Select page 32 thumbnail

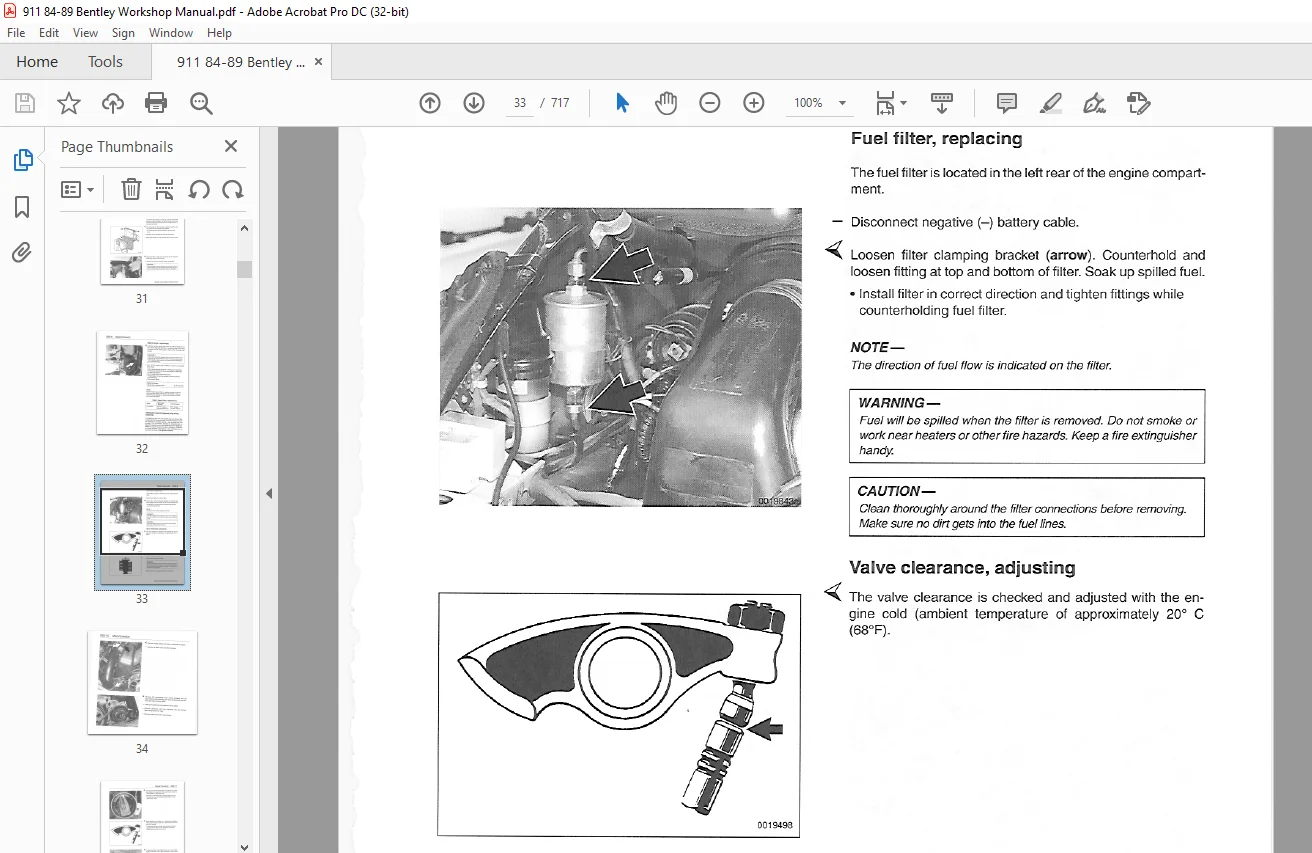pyautogui.click(x=142, y=383)
